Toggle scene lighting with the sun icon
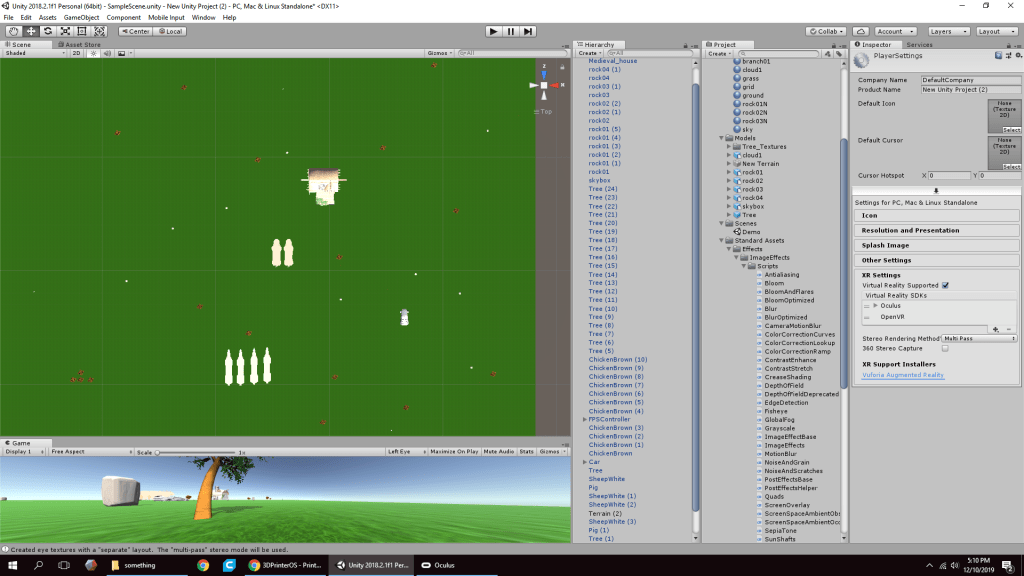The width and height of the screenshot is (1024, 576). 92,53
